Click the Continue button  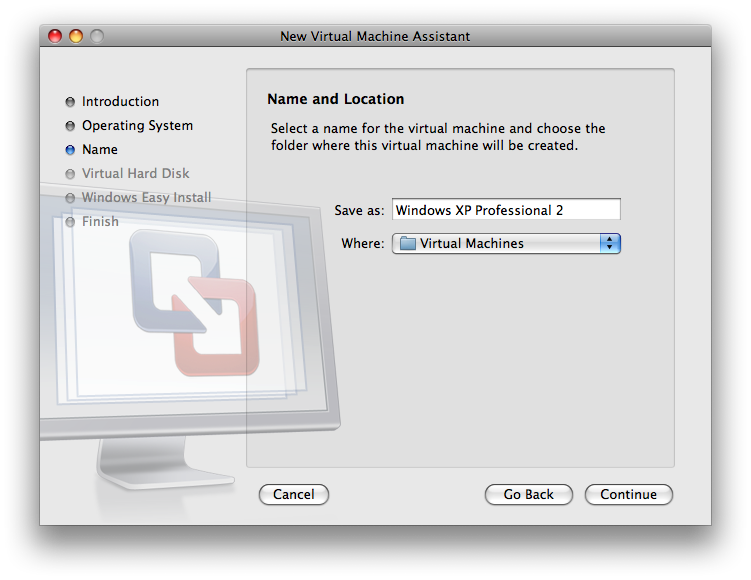(628, 494)
